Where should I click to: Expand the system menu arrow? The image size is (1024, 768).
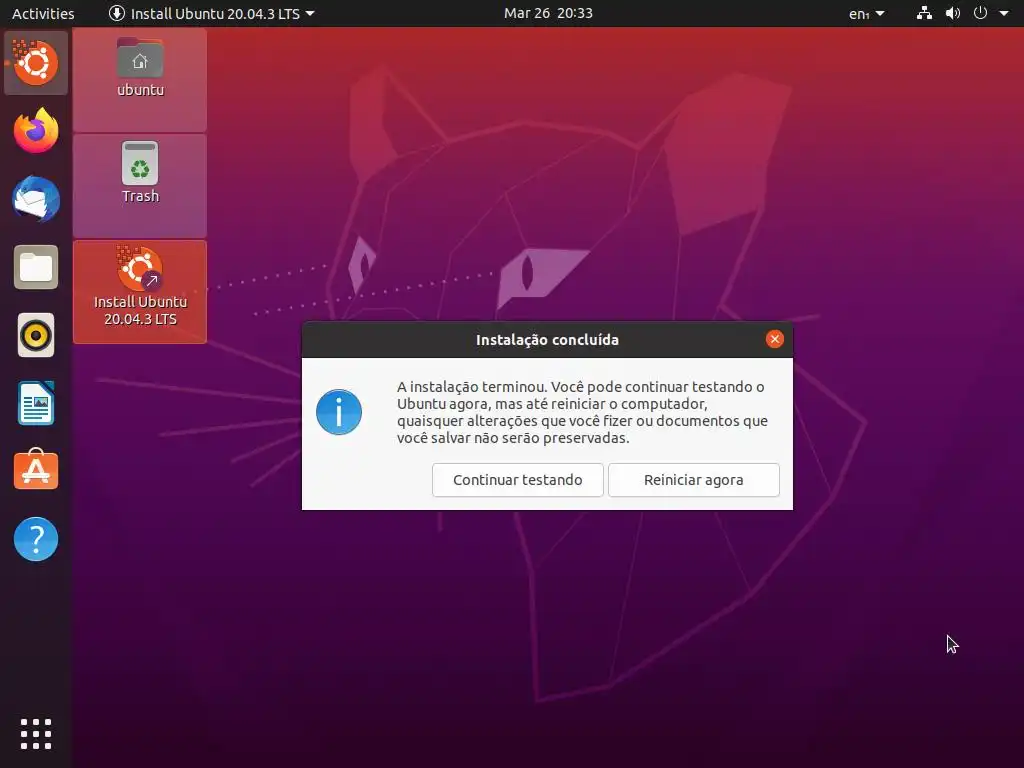pyautogui.click(x=1004, y=13)
